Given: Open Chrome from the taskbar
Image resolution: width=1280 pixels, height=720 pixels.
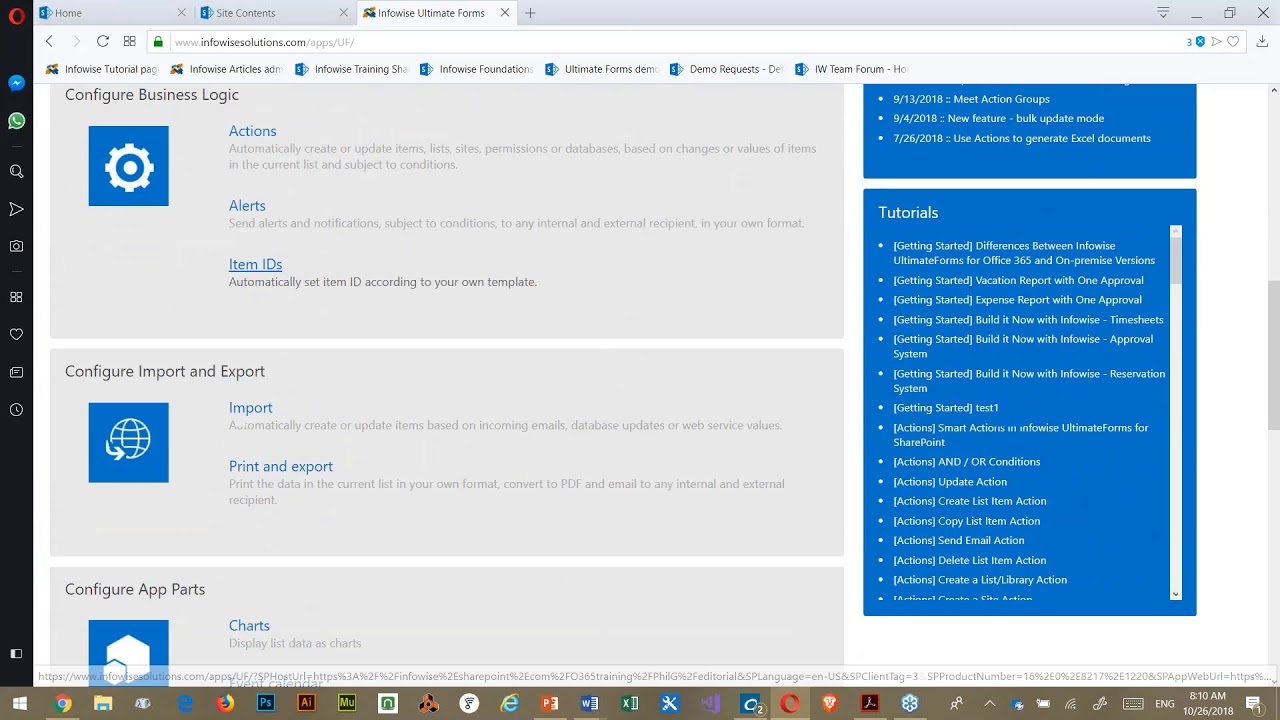Looking at the screenshot, I should (62, 703).
